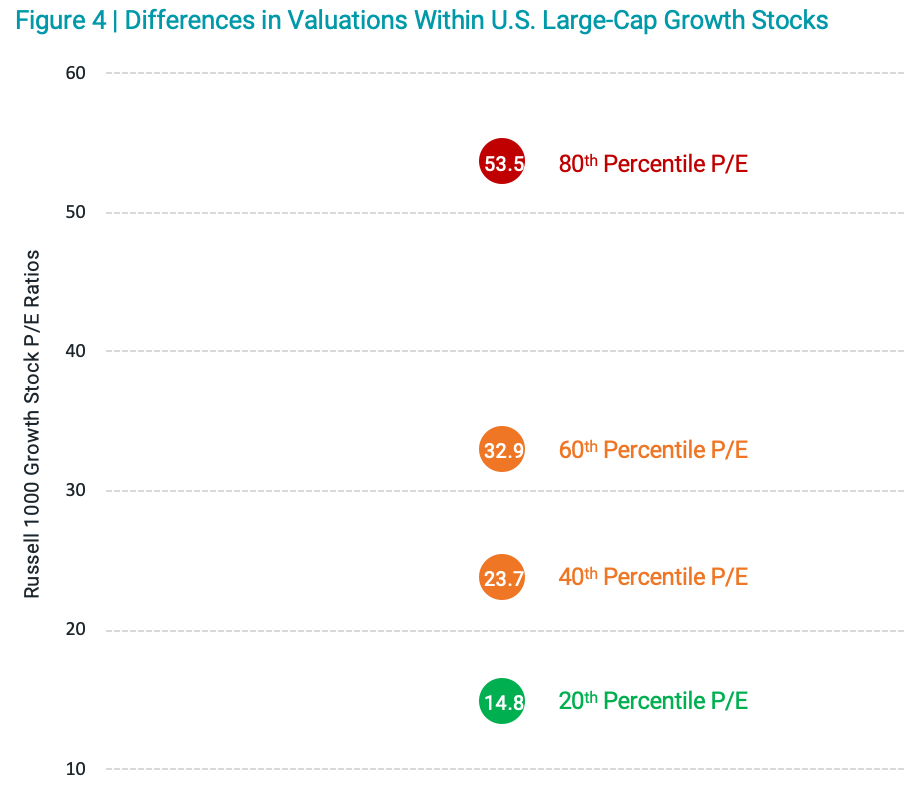Select the orange 32.9 data circle
Viewport: 914px width, 800px height.
[x=502, y=449]
